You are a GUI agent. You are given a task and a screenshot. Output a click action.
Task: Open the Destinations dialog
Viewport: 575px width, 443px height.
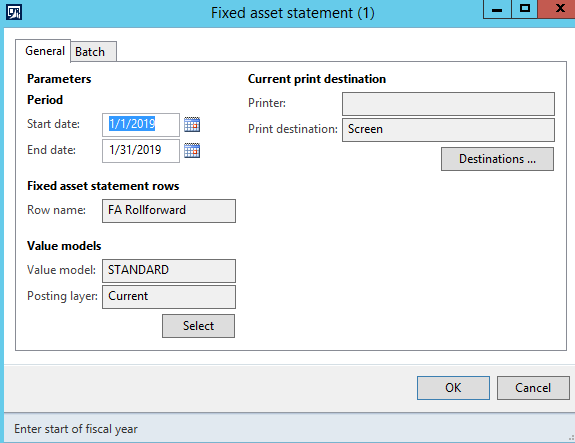497,159
